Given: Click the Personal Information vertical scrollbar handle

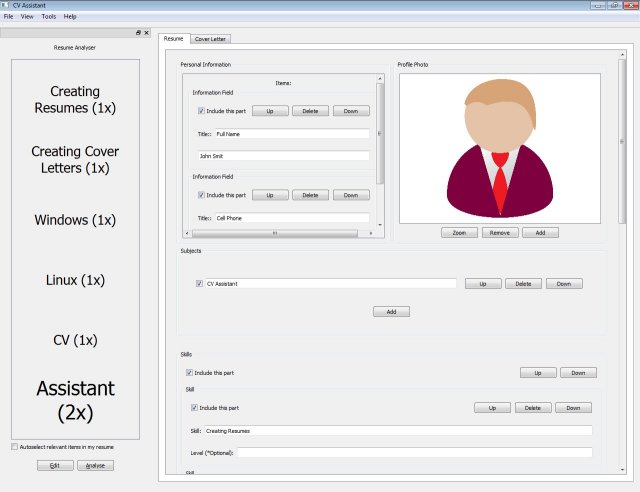Looking at the screenshot, I should tap(380, 134).
